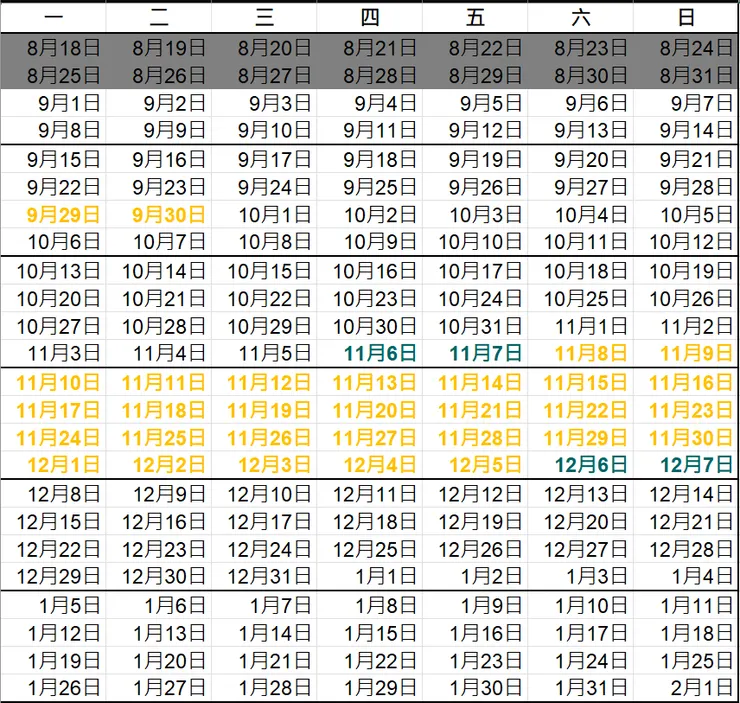
Task: Select cell 10月22日
Action: point(264,299)
